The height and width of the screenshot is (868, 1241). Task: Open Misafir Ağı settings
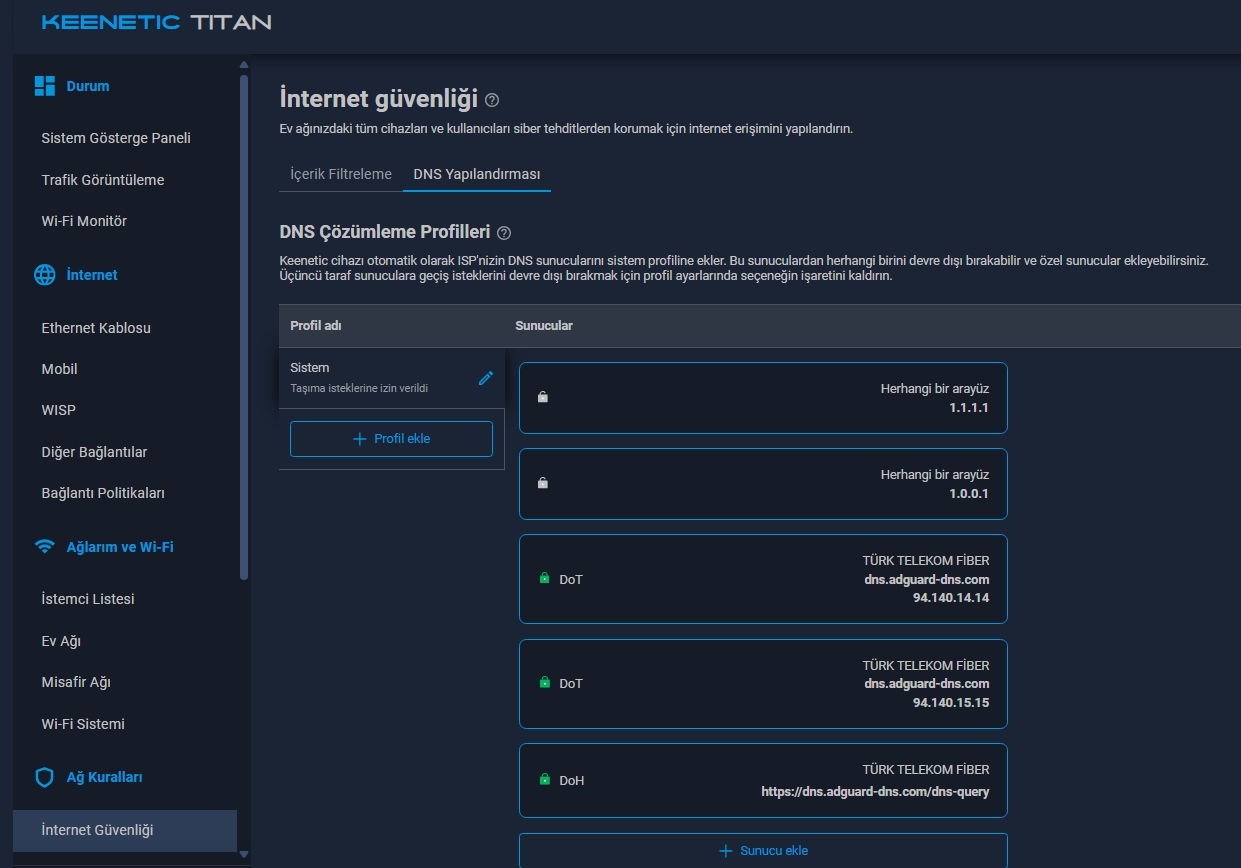pyautogui.click(x=76, y=682)
